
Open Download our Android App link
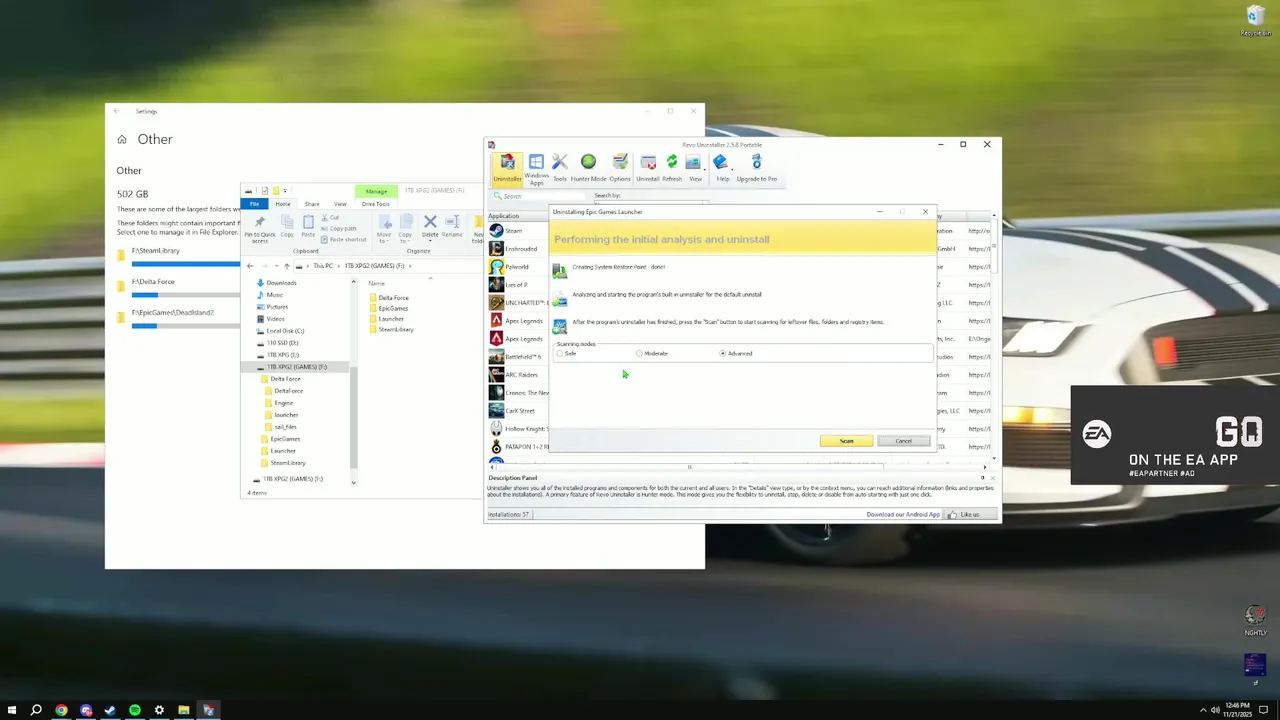click(x=903, y=514)
